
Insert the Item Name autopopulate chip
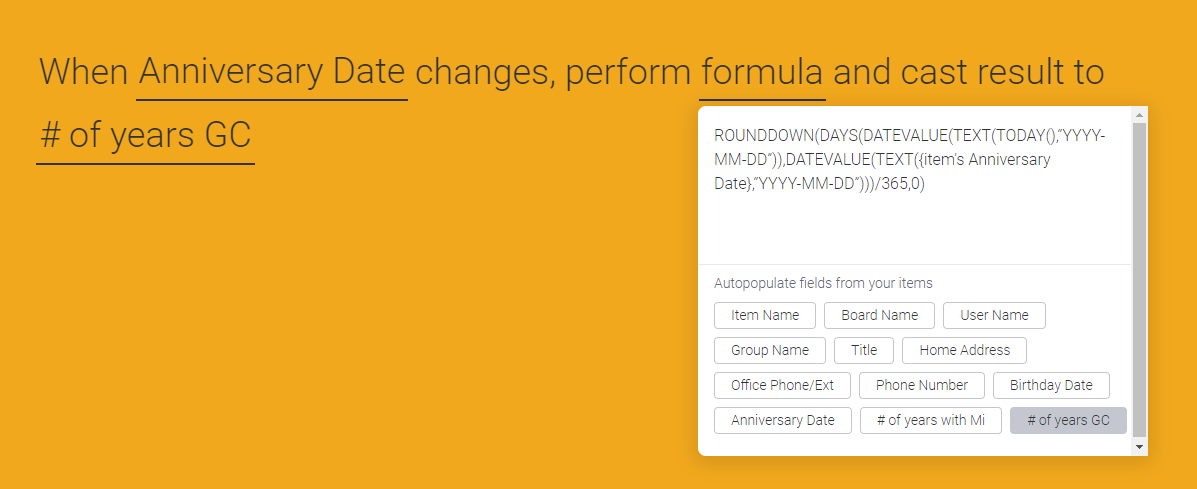click(x=765, y=315)
